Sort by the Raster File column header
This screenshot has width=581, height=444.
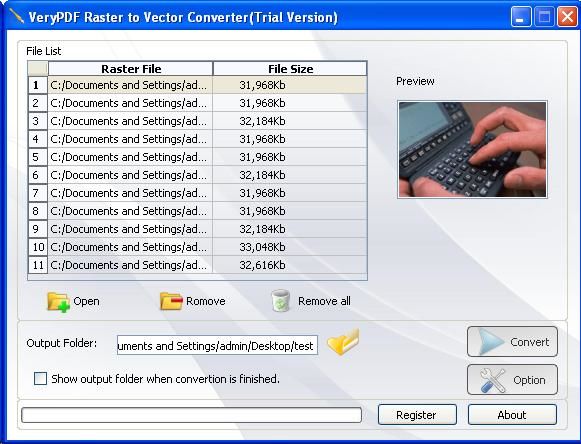(130, 69)
